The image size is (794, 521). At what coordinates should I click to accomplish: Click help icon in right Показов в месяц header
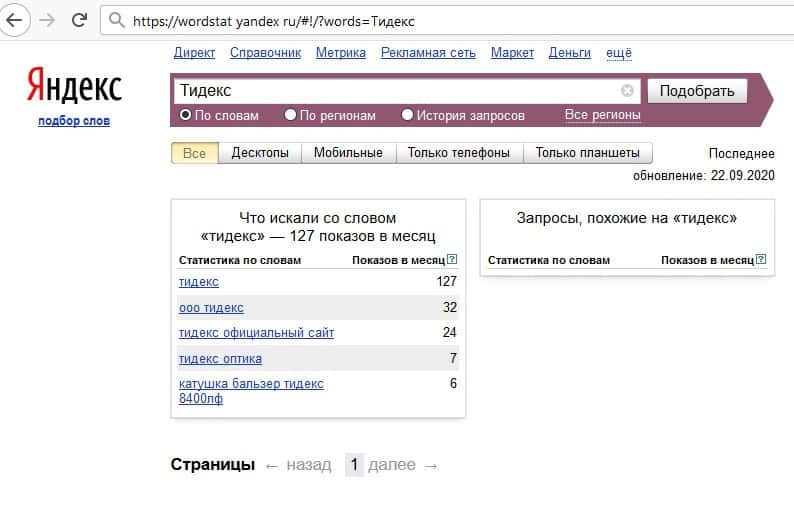(x=761, y=259)
